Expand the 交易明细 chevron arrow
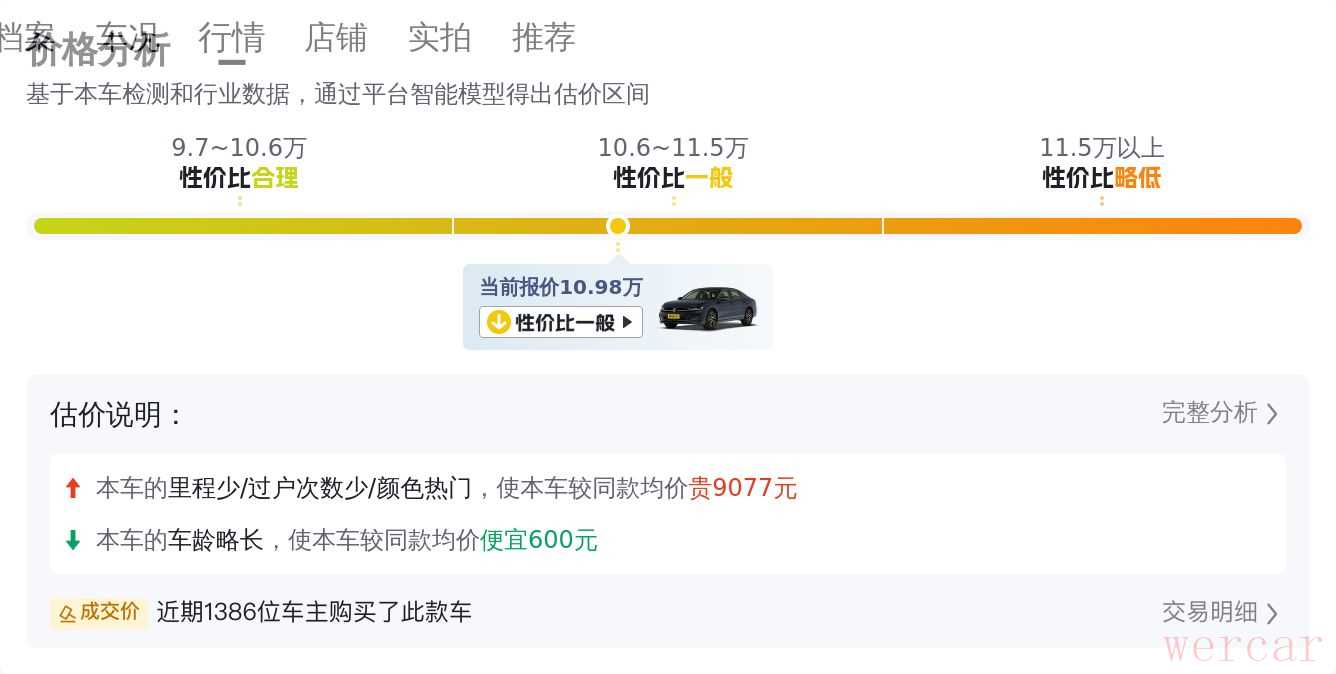This screenshot has height=674, width=1336. [1272, 613]
